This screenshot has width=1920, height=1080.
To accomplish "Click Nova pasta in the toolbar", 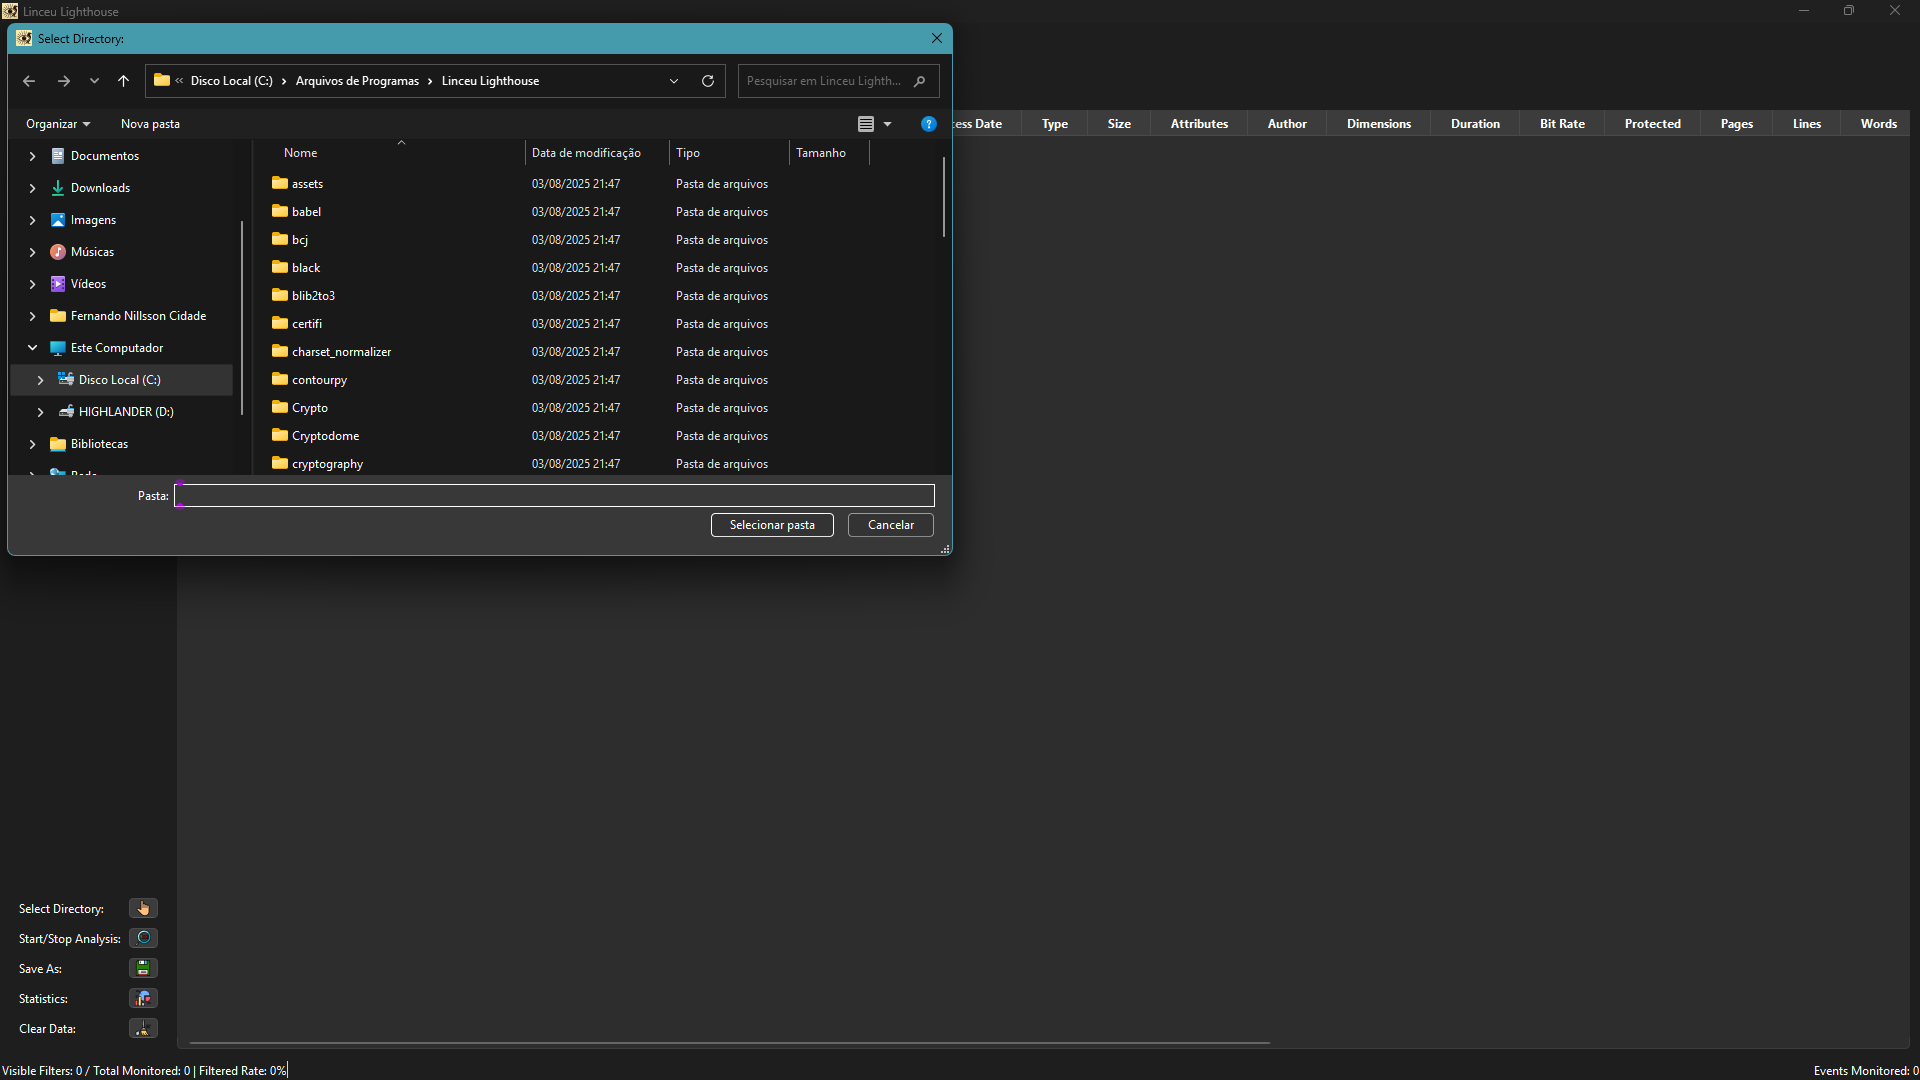I will tap(150, 124).
